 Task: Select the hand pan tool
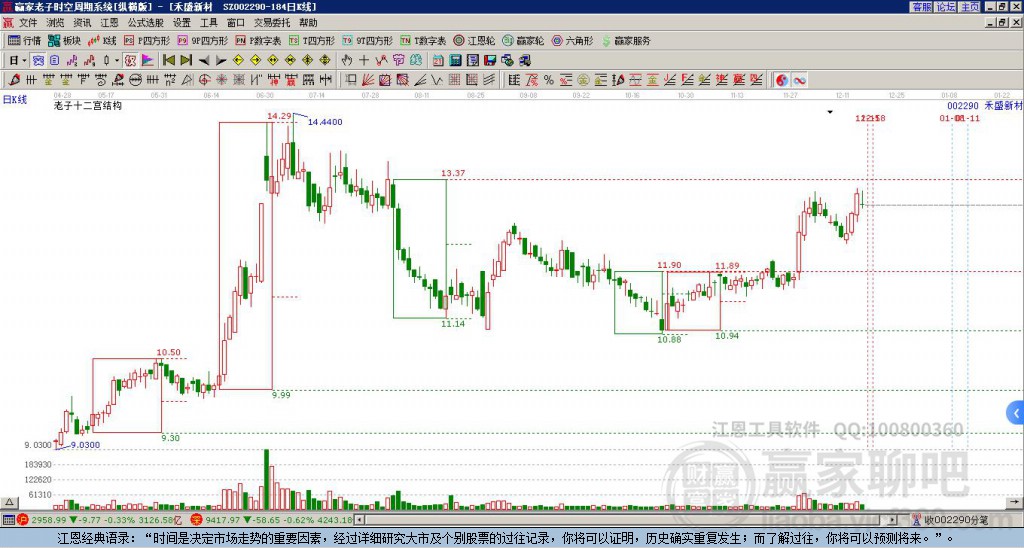point(347,61)
